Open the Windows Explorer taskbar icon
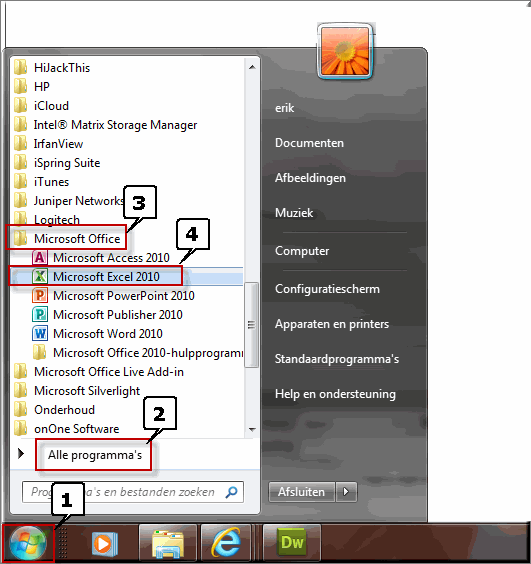The image size is (531, 564). tap(168, 543)
